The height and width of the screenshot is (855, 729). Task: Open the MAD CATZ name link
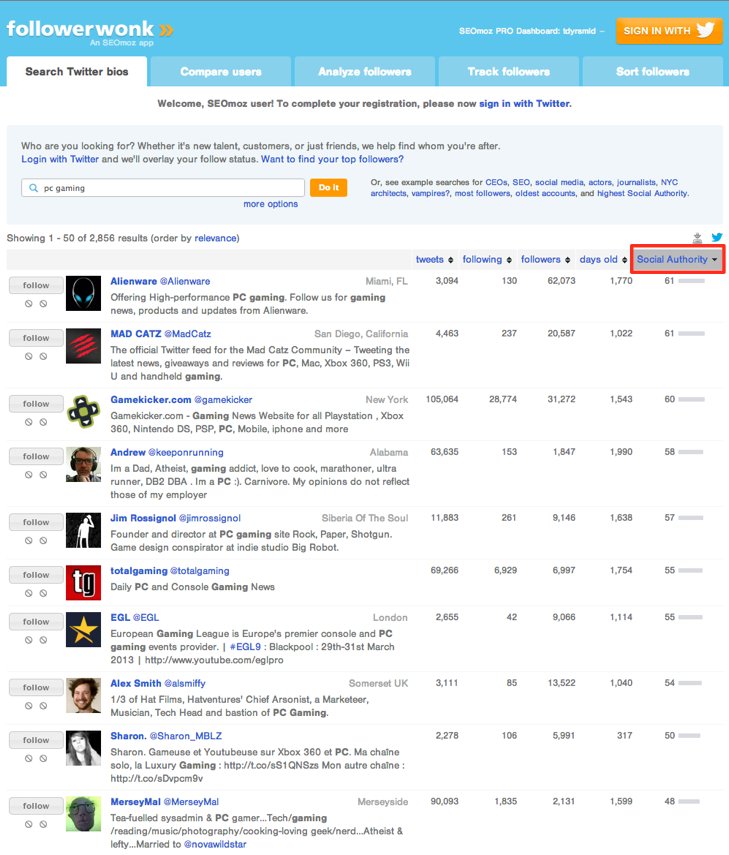tap(136, 334)
